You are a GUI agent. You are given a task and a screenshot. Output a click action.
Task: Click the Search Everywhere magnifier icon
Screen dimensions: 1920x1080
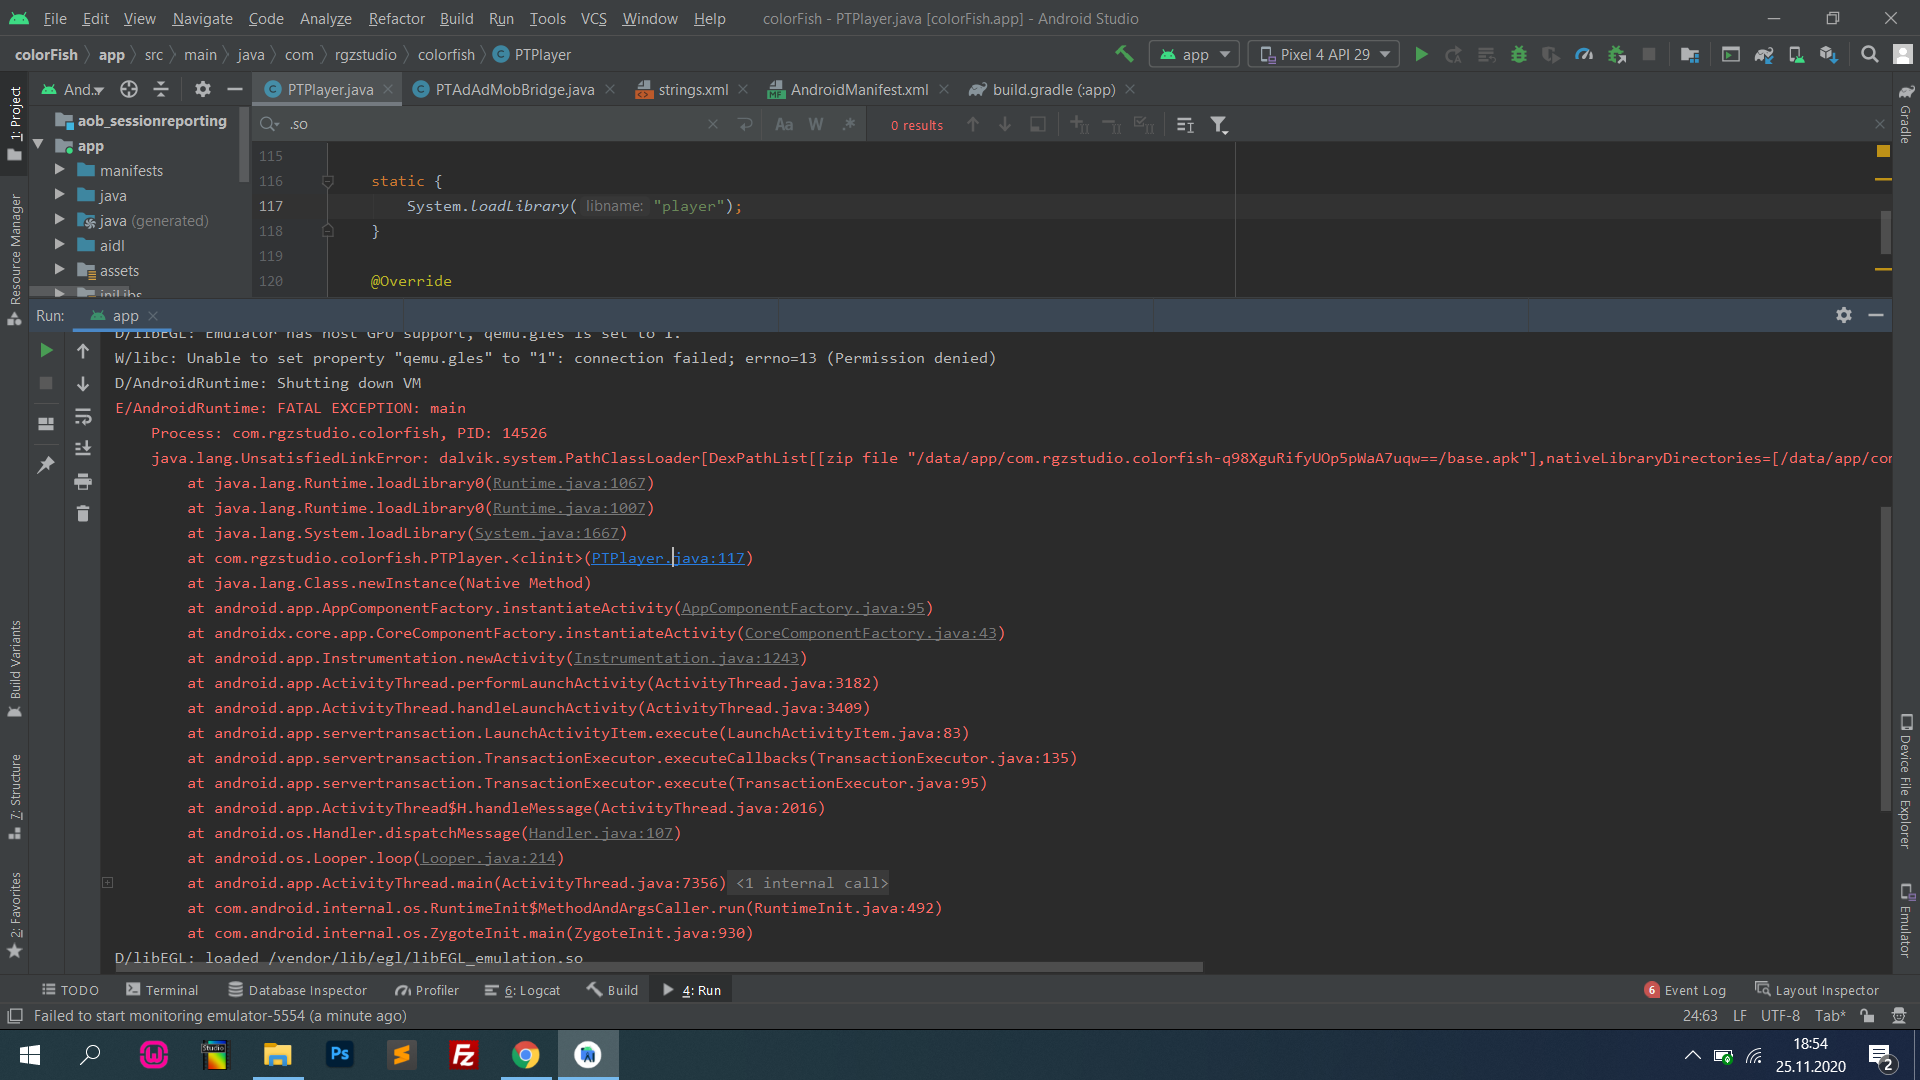click(1869, 55)
